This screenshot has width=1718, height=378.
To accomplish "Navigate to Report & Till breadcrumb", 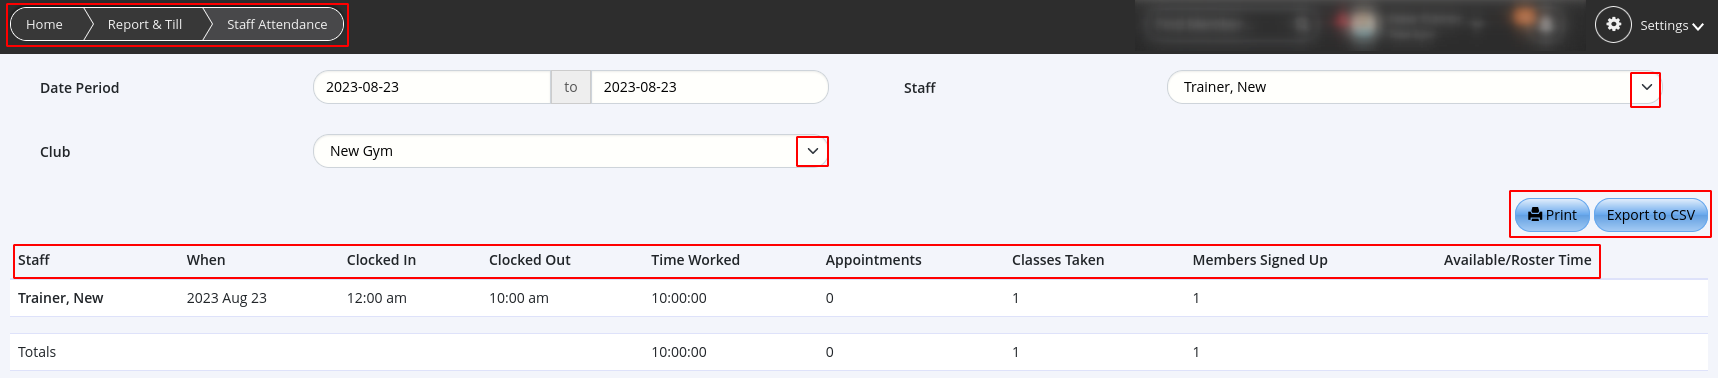I will (x=145, y=24).
